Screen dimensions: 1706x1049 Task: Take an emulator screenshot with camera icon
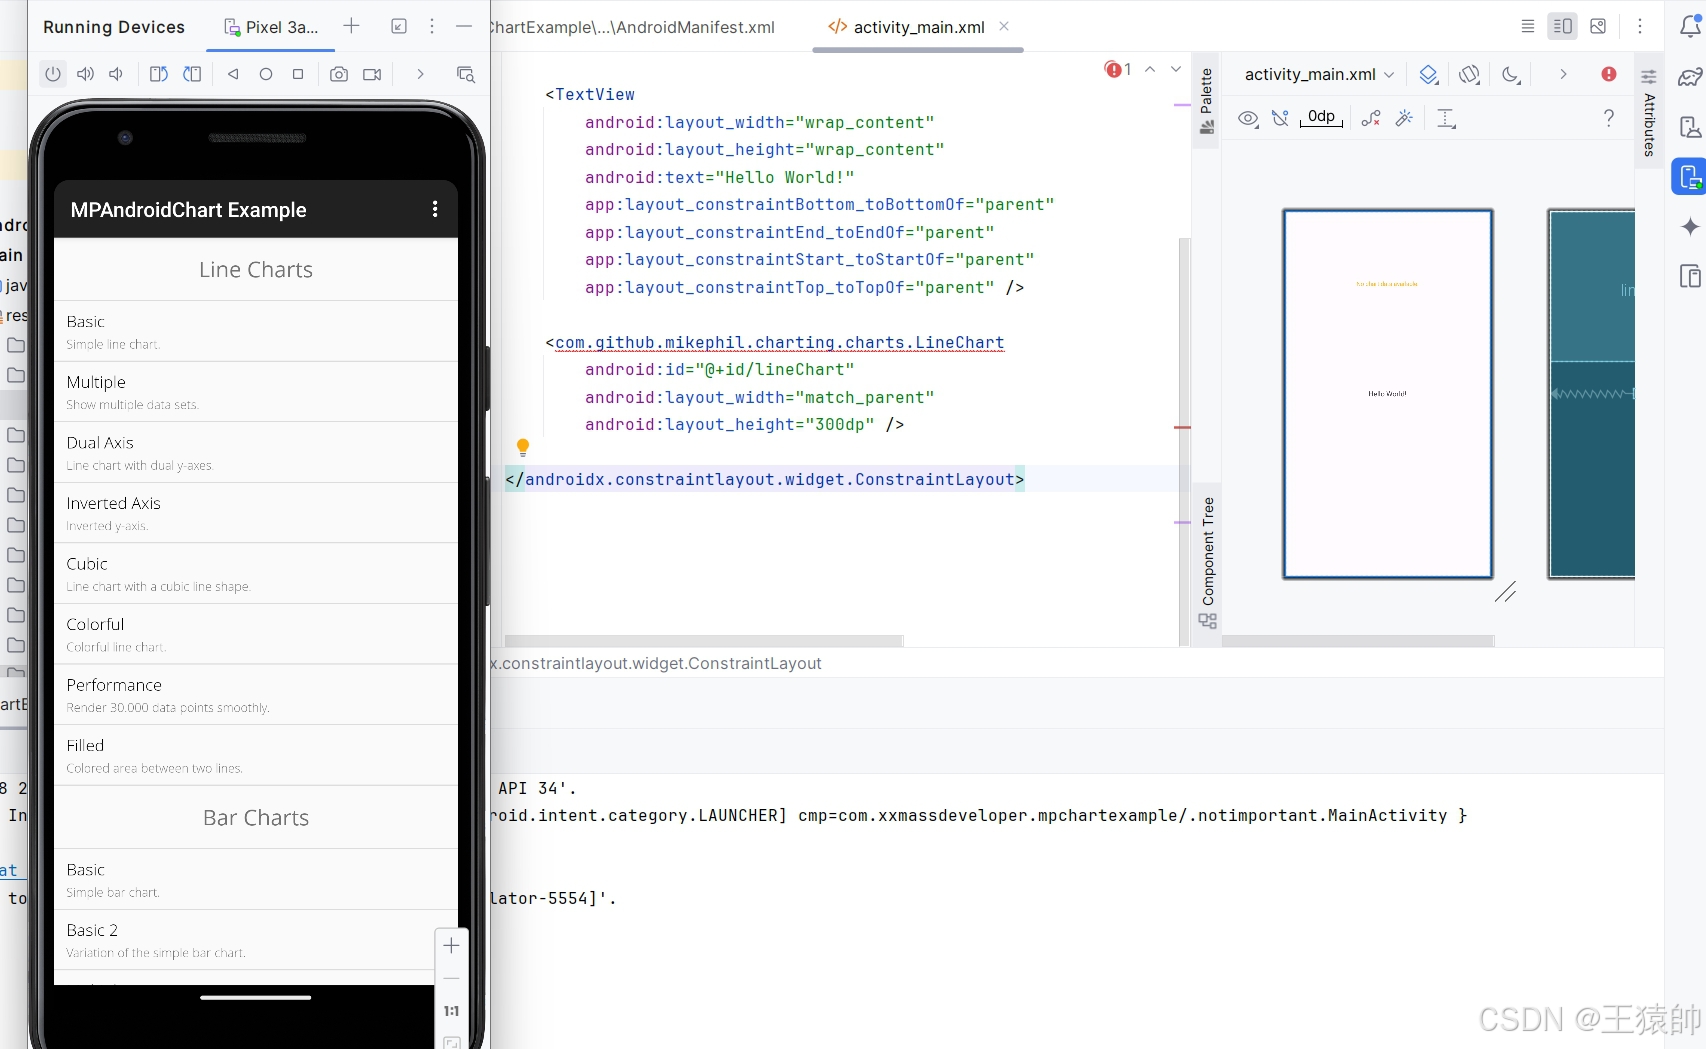pyautogui.click(x=339, y=74)
